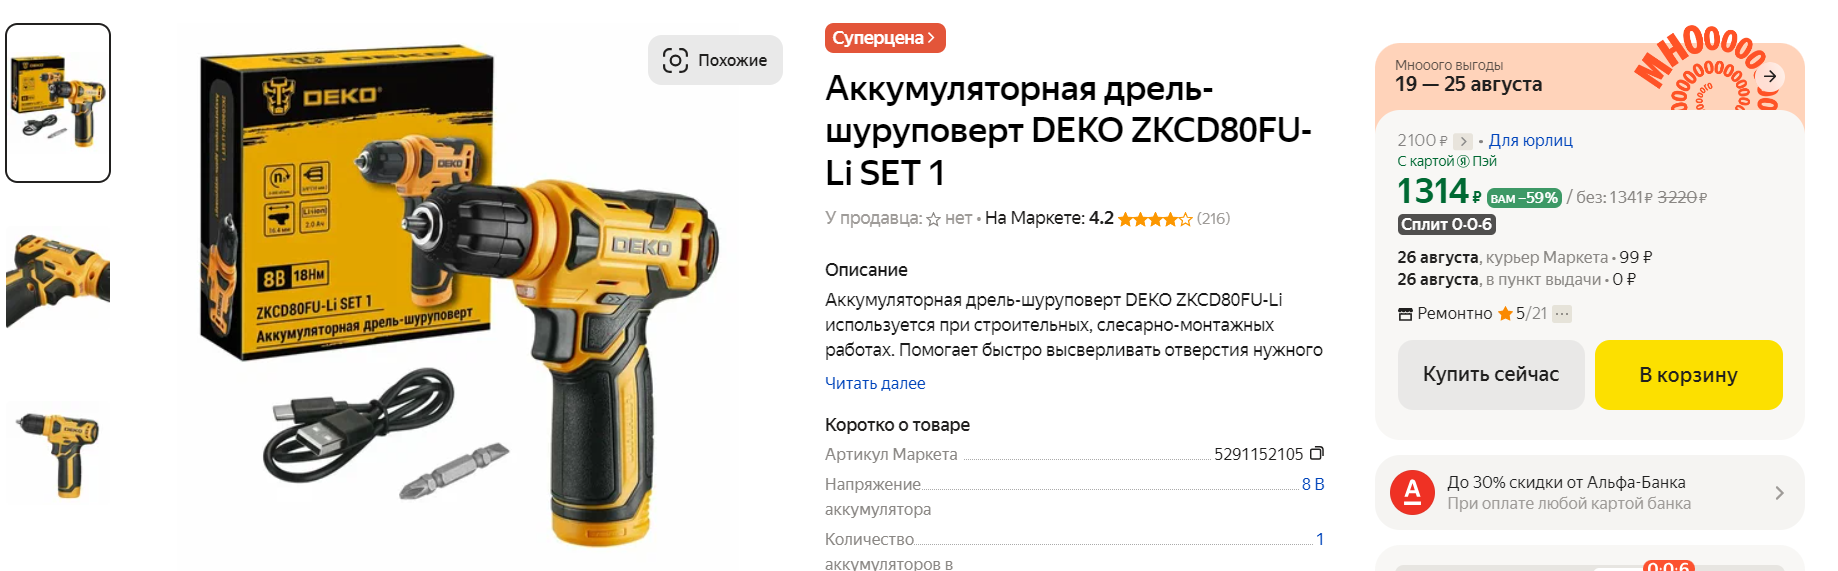Screen dimensions: 1838x571
Task: Click the 8 В voltage link
Action: 1313,484
